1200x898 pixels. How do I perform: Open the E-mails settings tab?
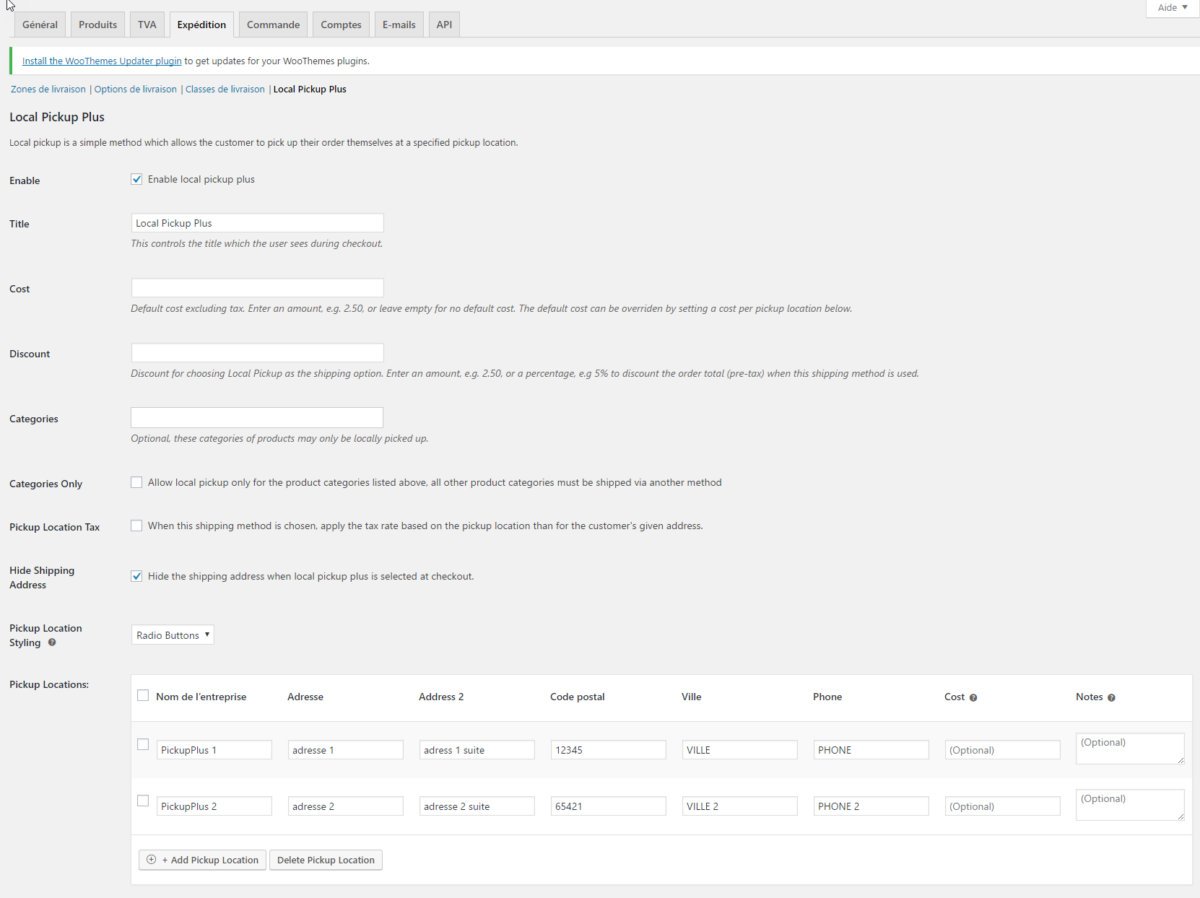pyautogui.click(x=398, y=25)
